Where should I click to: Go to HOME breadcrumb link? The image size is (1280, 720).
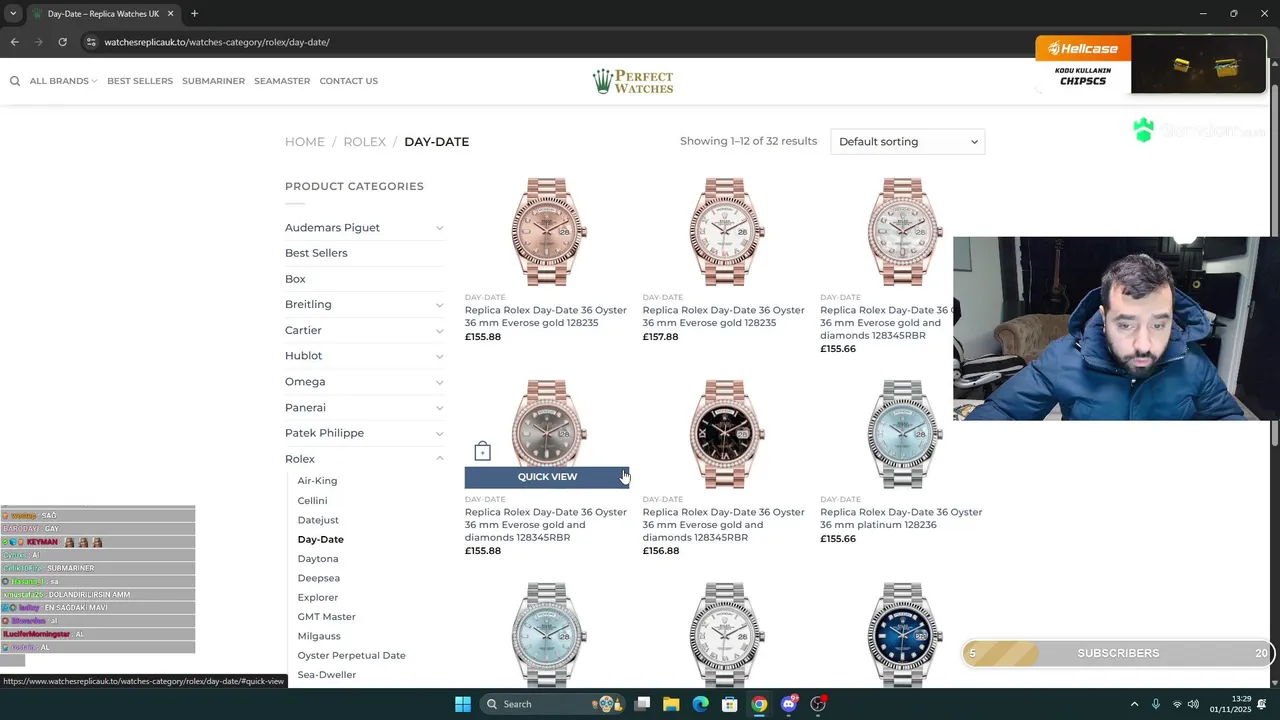pyautogui.click(x=305, y=142)
